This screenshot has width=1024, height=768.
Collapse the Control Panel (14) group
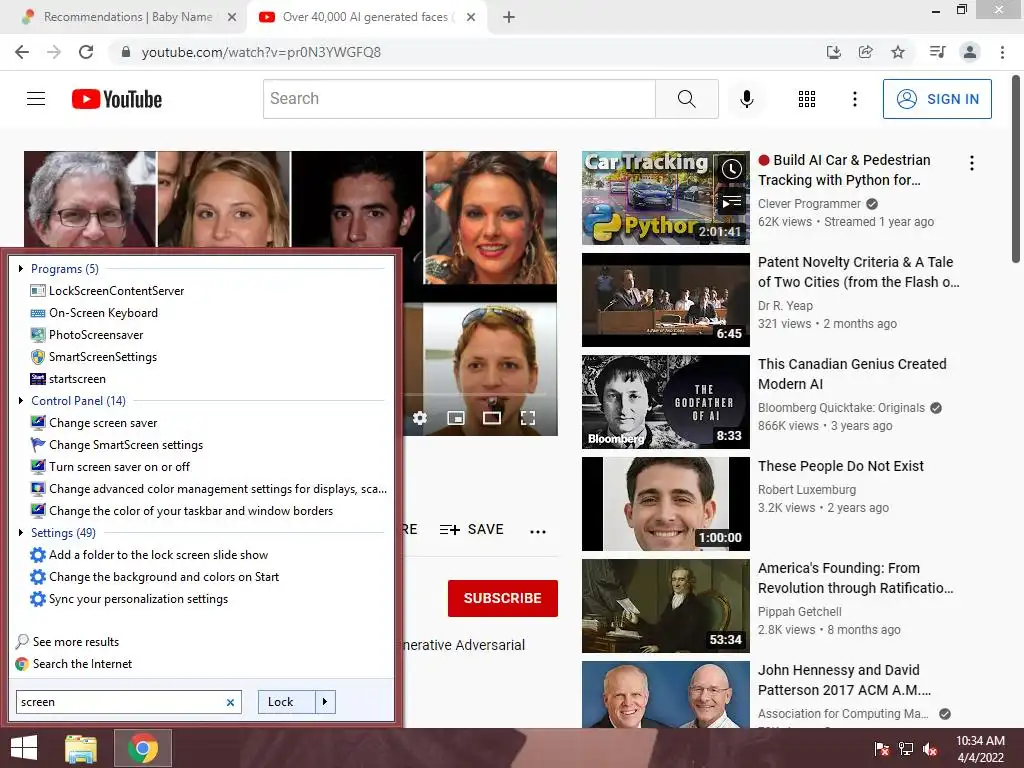(21, 400)
